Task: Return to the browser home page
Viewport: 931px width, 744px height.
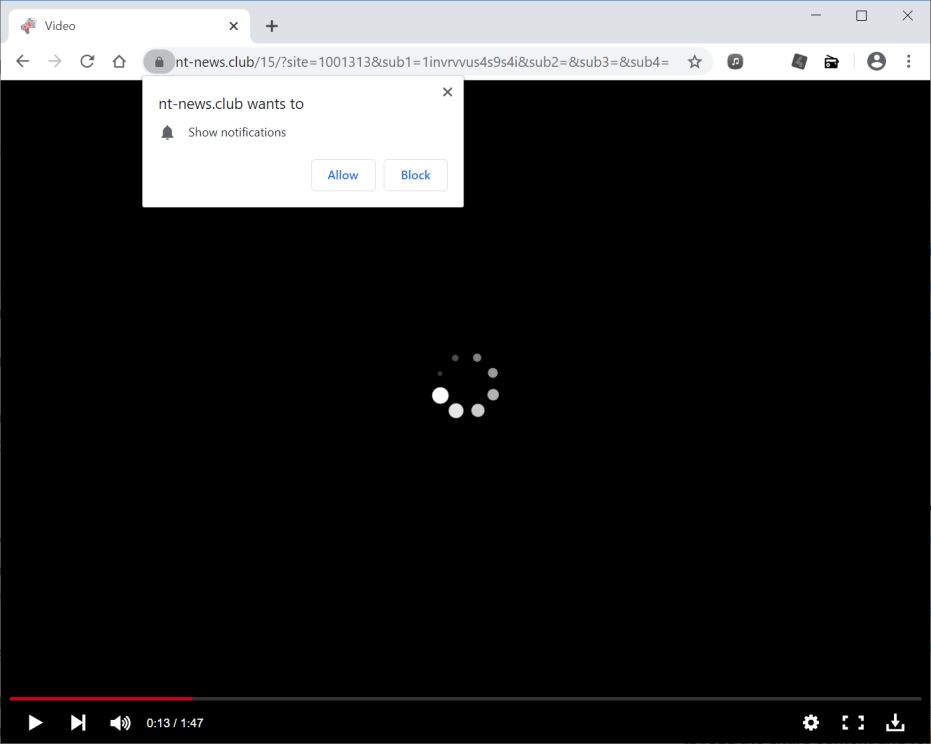Action: pos(119,61)
